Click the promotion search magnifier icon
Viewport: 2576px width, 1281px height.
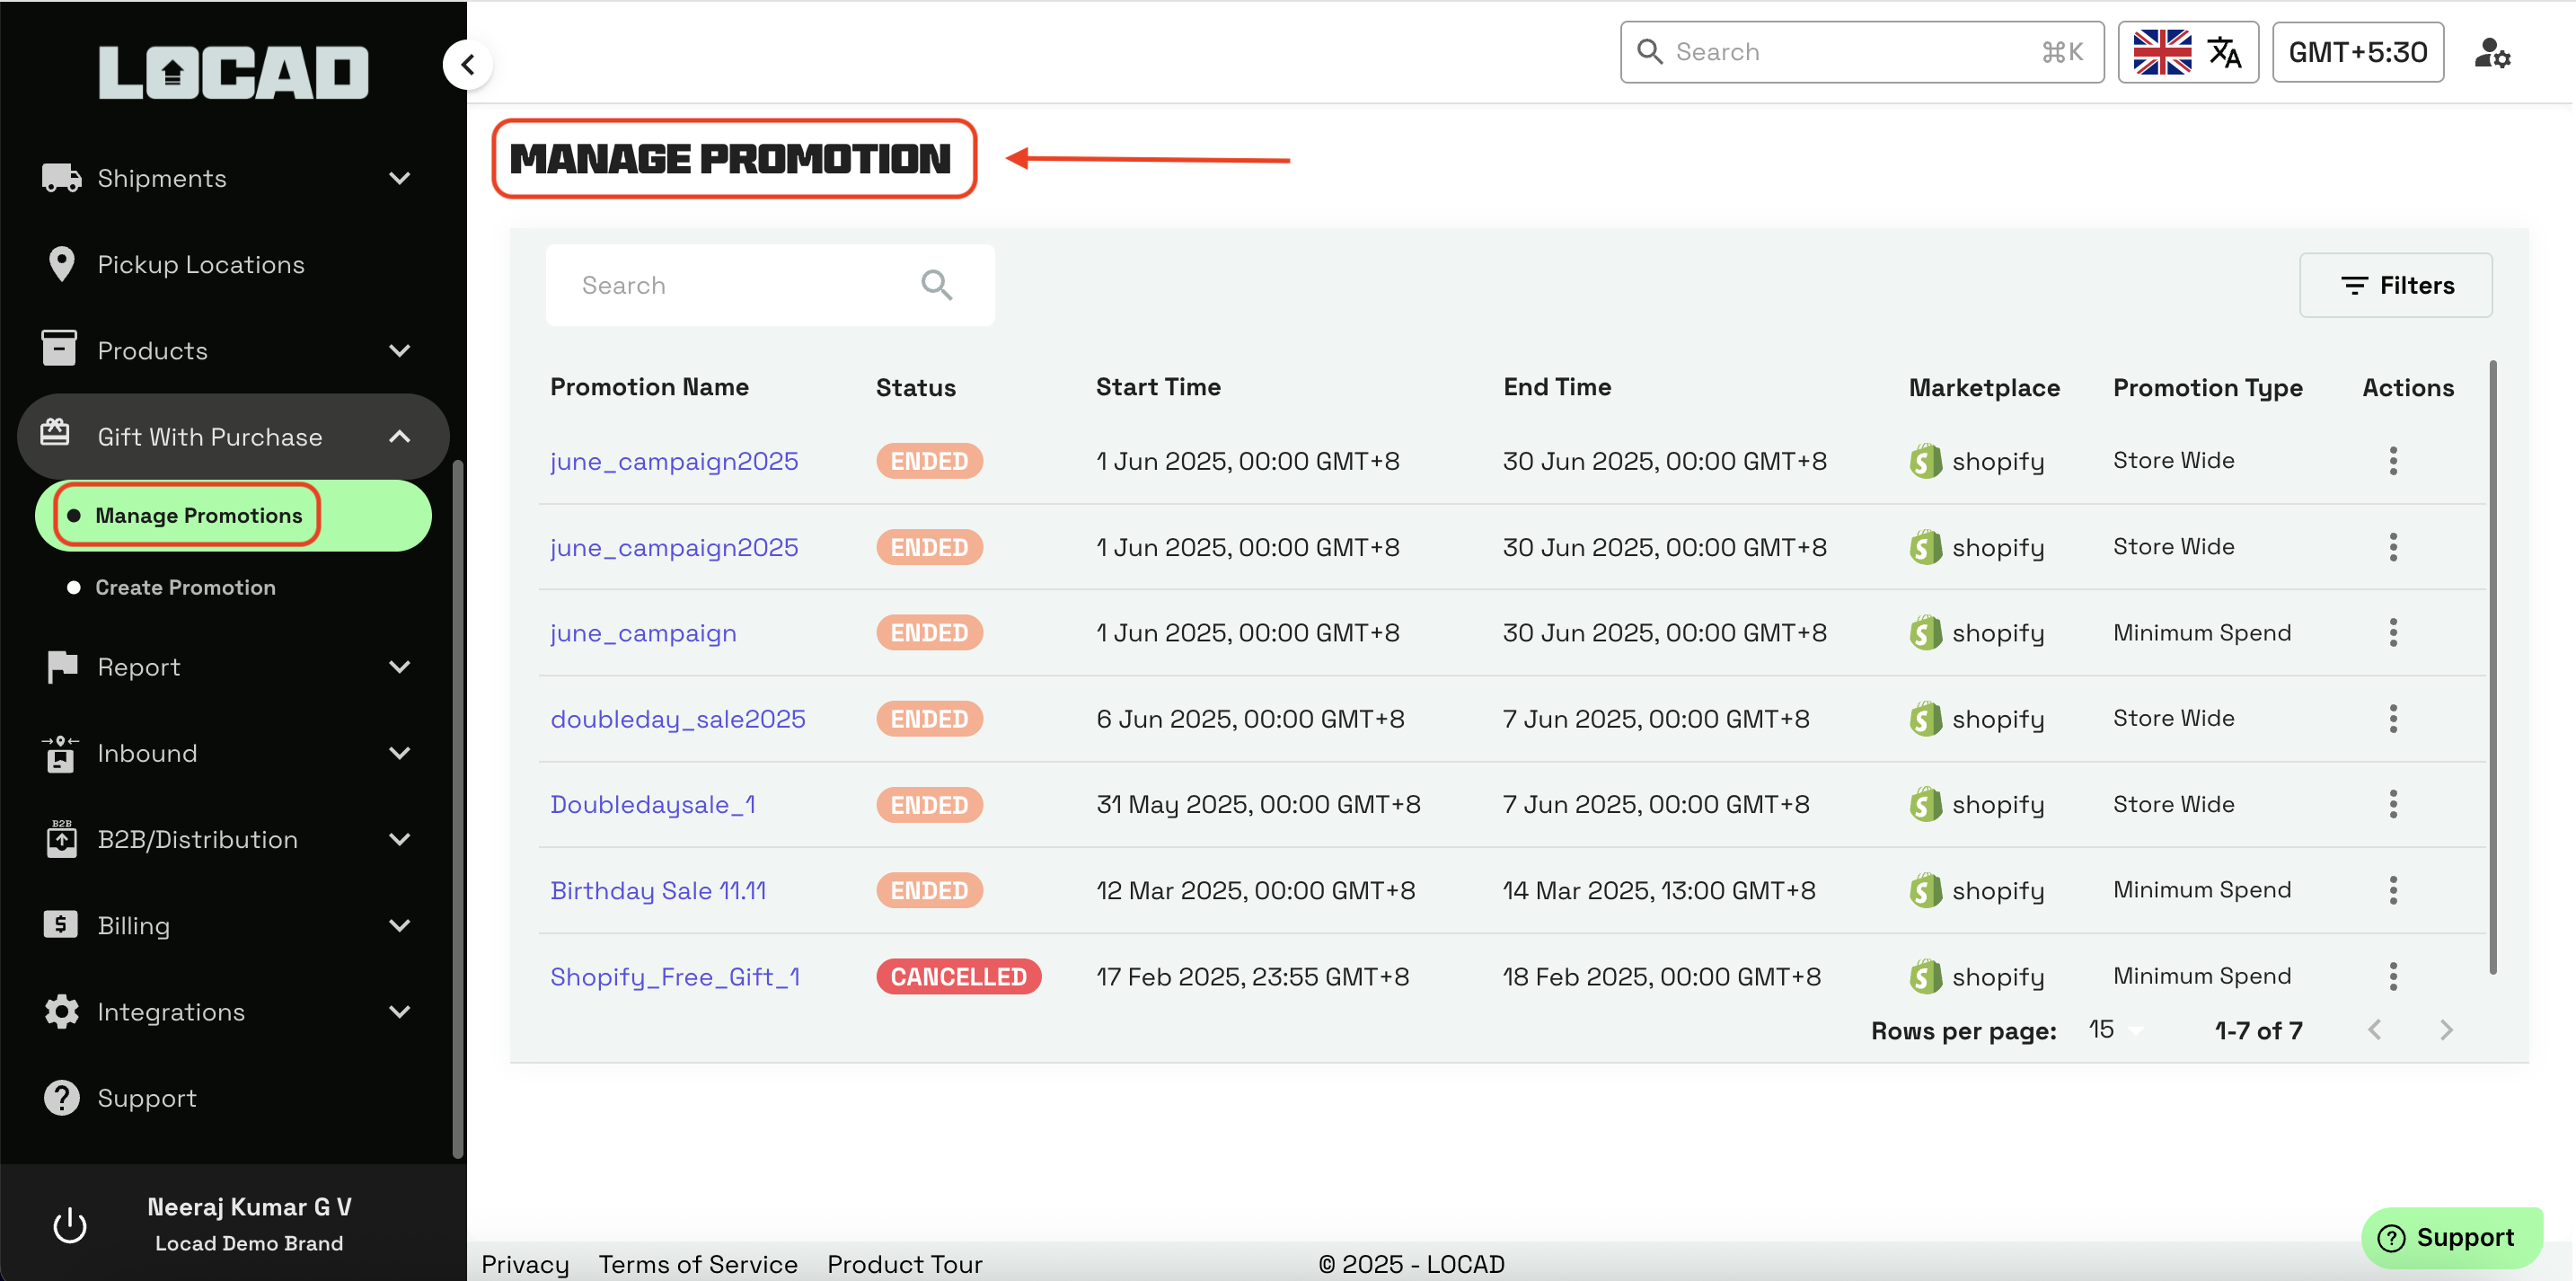tap(936, 285)
